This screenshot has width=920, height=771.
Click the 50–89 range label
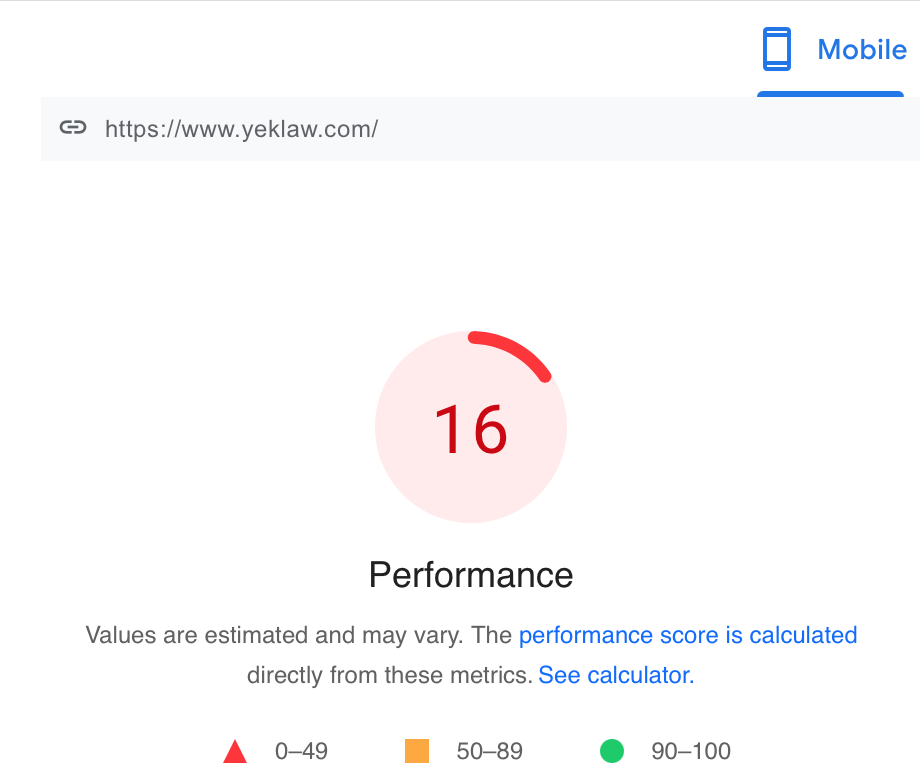click(x=489, y=751)
